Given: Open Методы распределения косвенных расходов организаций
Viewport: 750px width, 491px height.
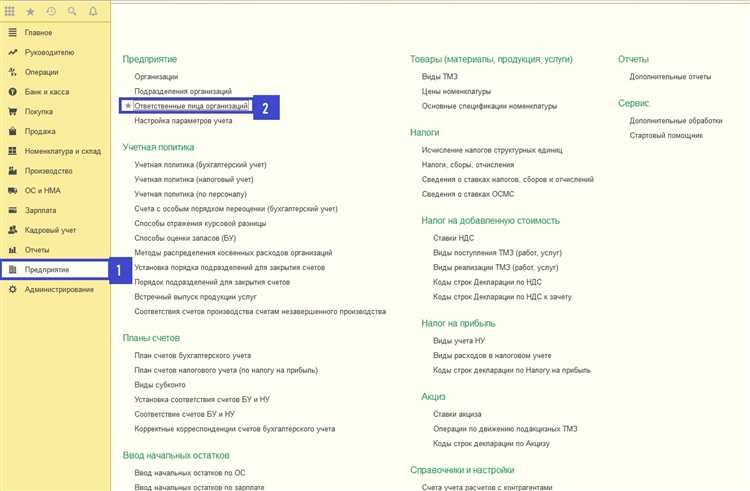Looking at the screenshot, I should point(233,252).
